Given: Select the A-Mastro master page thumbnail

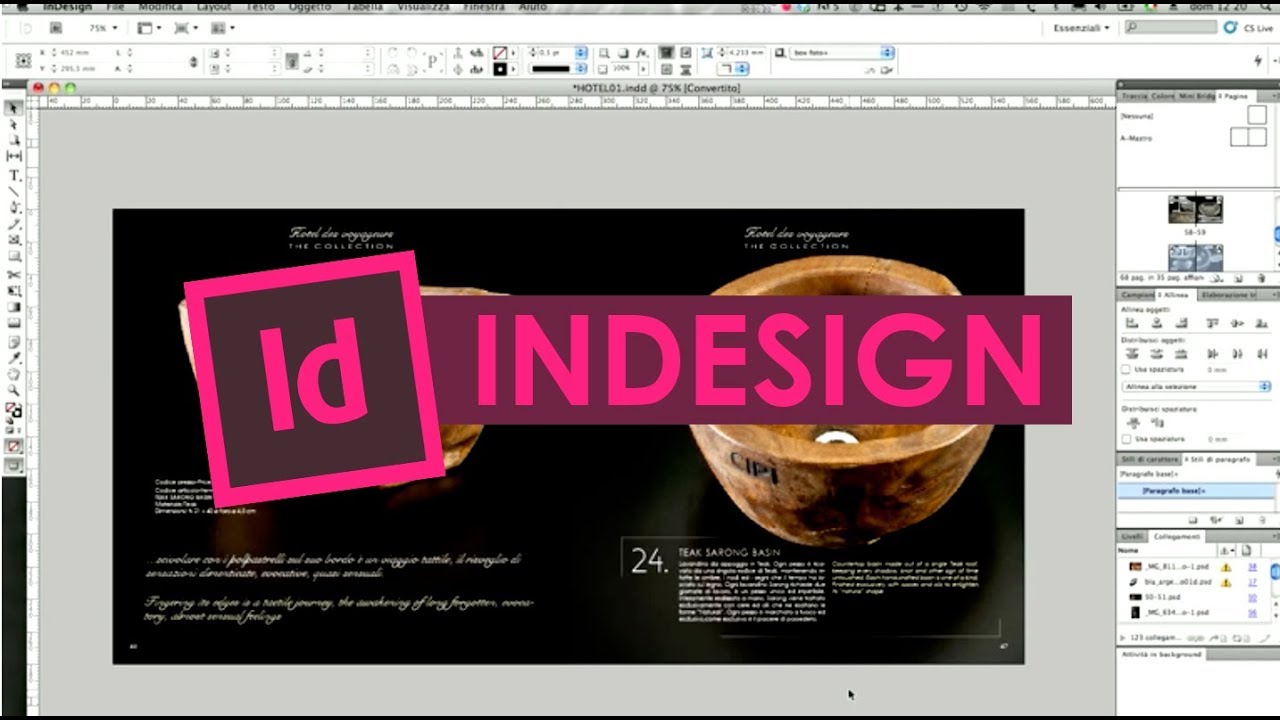Looking at the screenshot, I should click(x=1248, y=137).
